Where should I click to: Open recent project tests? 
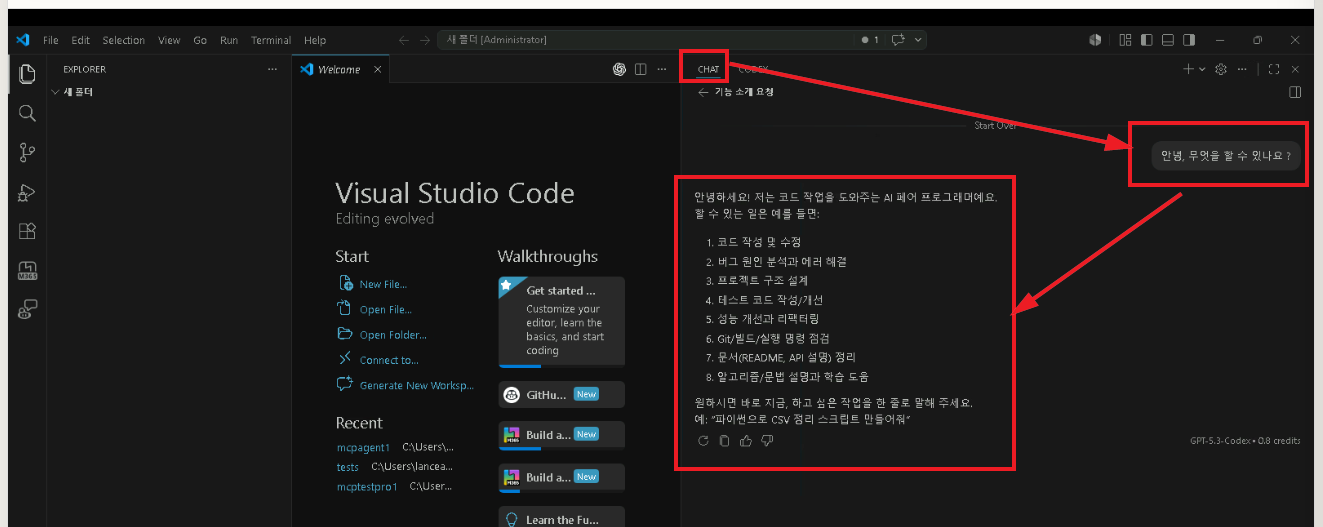pyautogui.click(x=347, y=466)
